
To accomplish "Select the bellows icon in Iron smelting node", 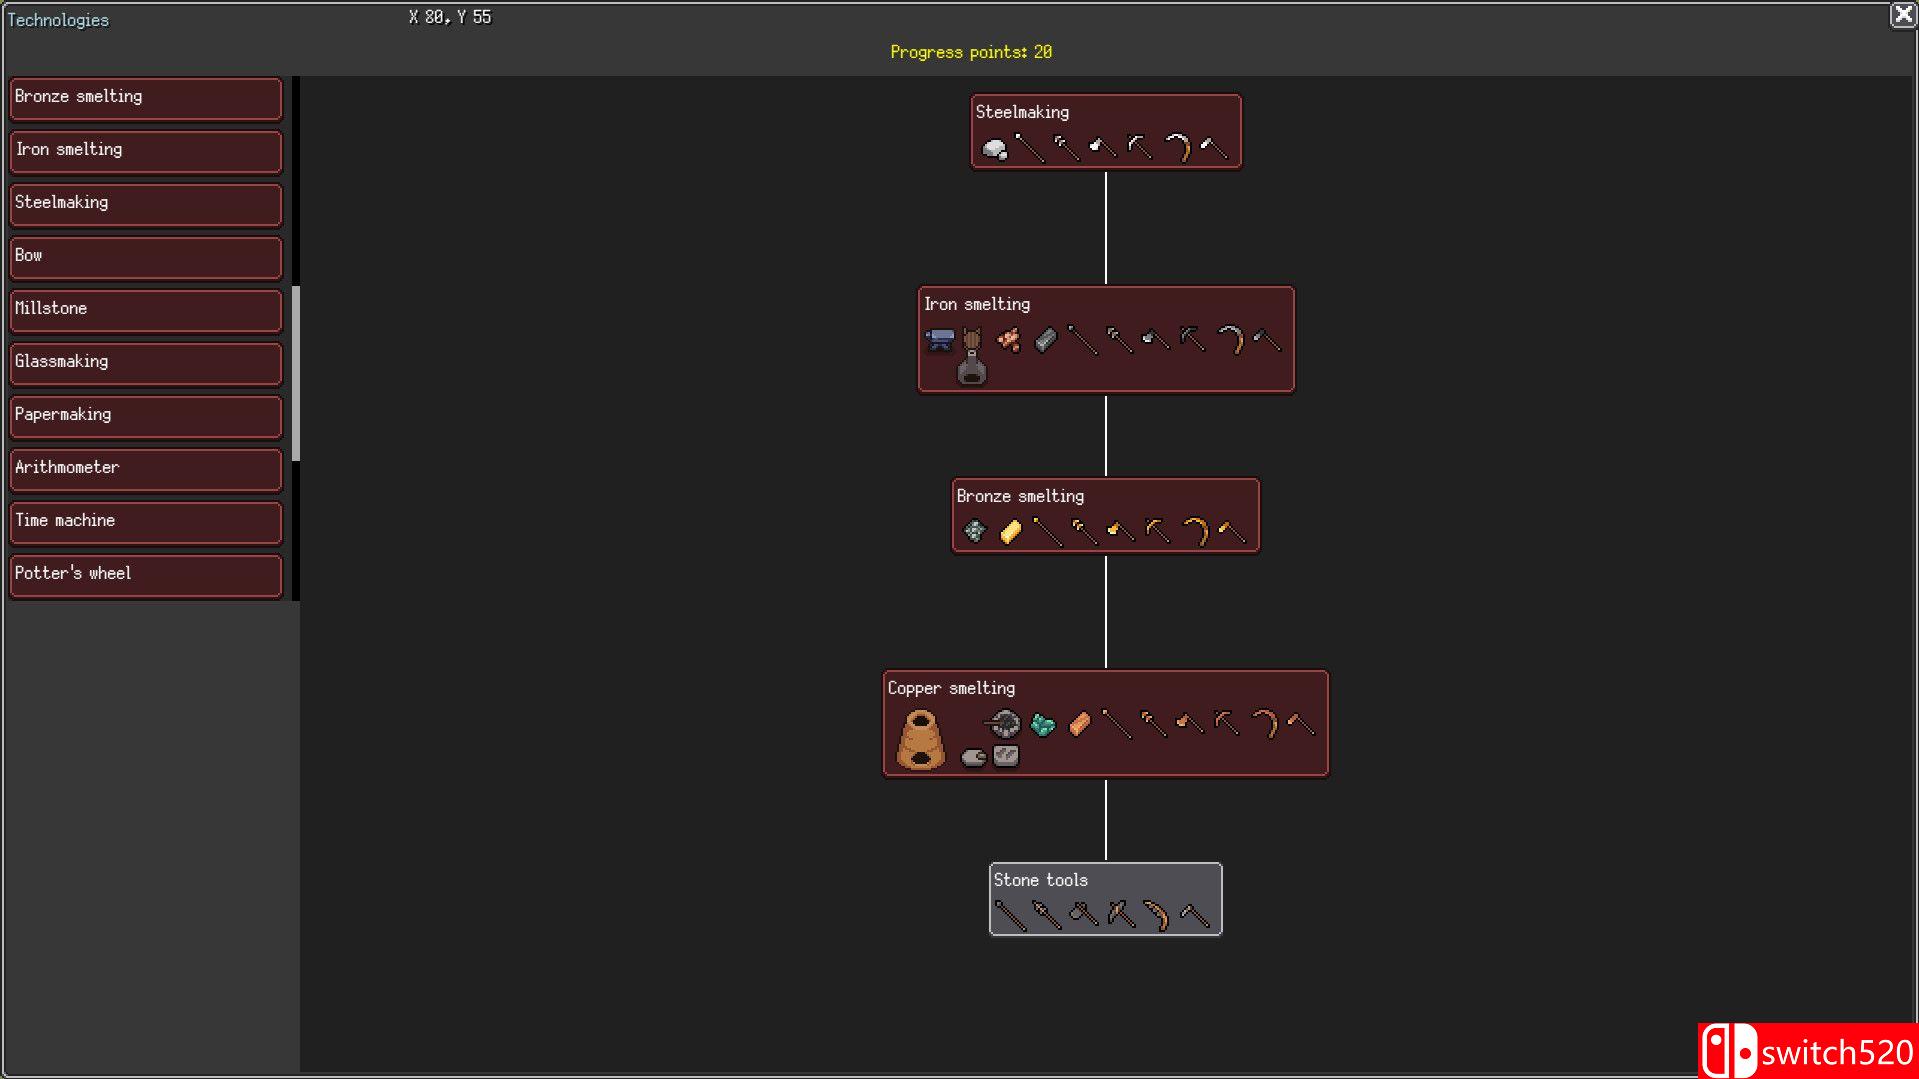I will [972, 360].
